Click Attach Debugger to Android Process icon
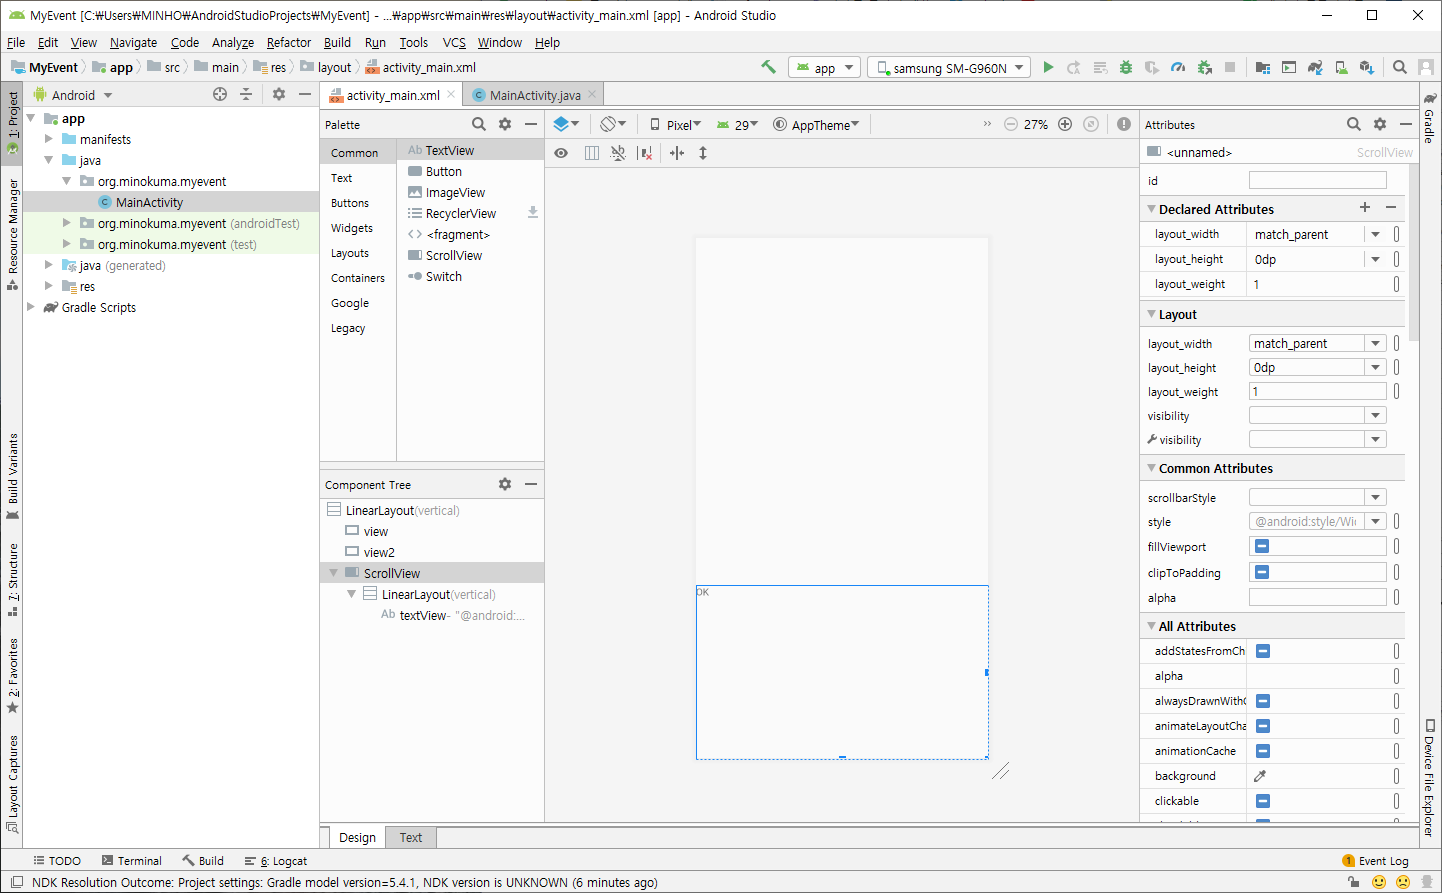Viewport: 1442px width, 893px height. (x=1204, y=67)
